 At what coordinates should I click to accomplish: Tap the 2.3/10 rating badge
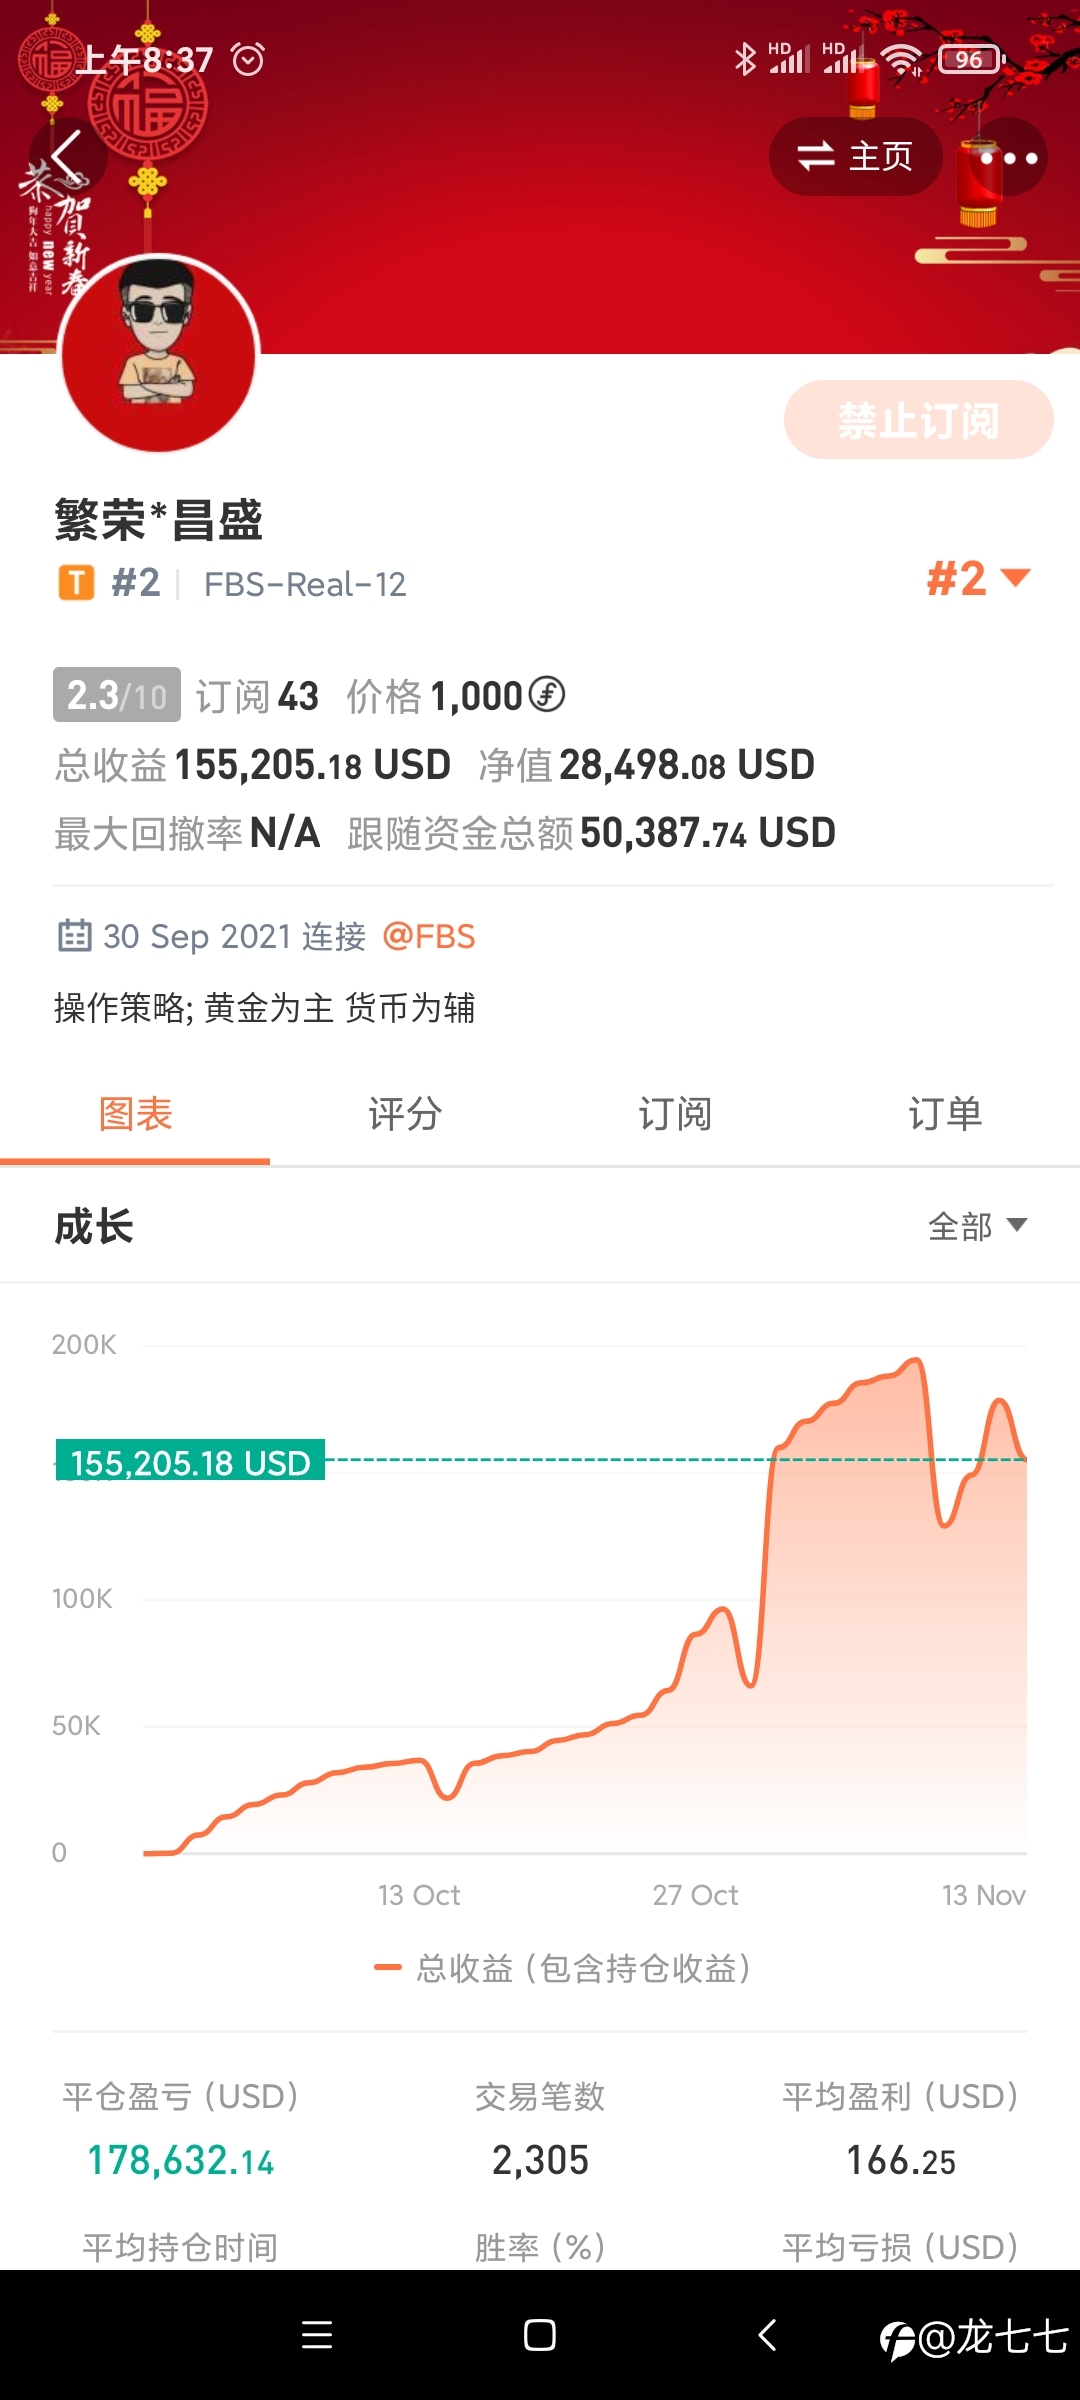[117, 695]
